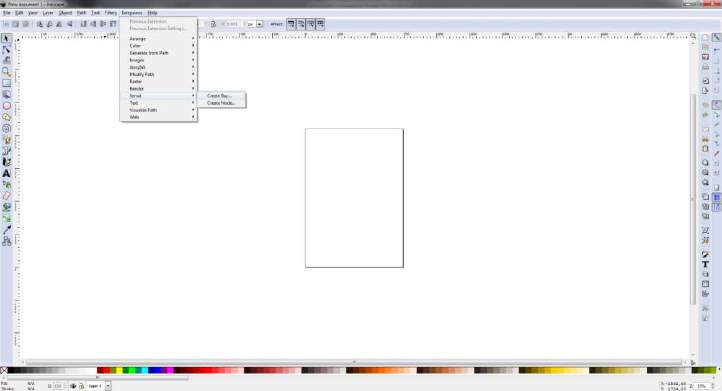This screenshot has height=391, width=722.
Task: Click the Save document icon in right bar
Action: 705,57
